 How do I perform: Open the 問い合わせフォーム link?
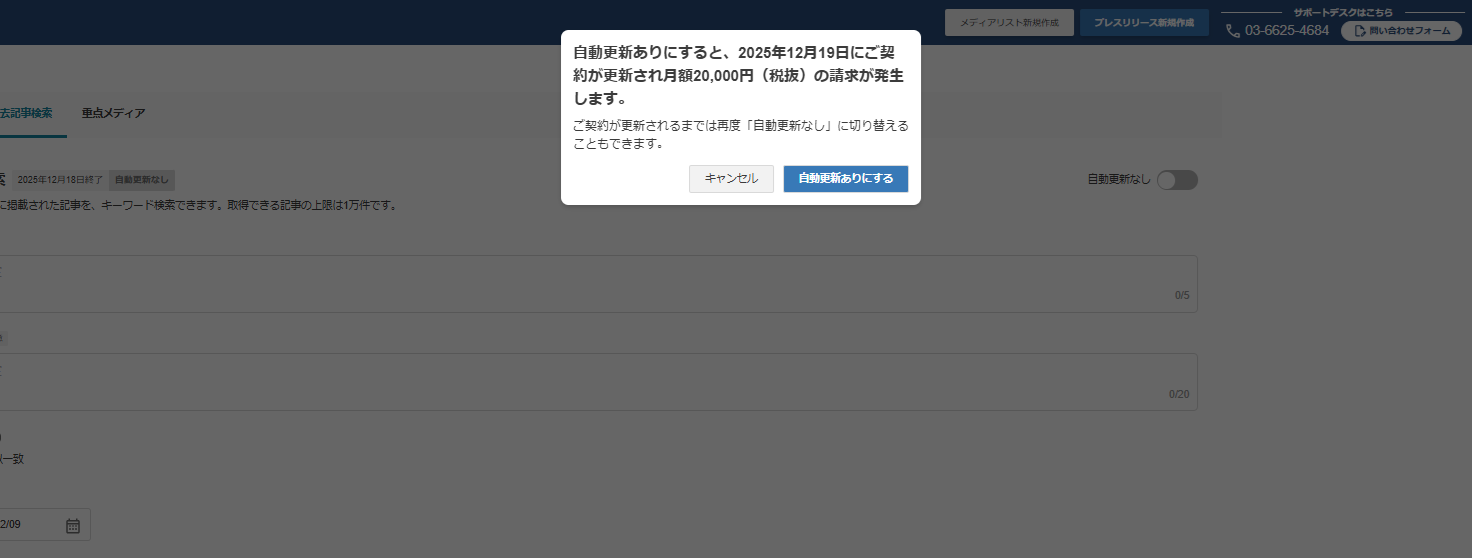coord(1401,31)
